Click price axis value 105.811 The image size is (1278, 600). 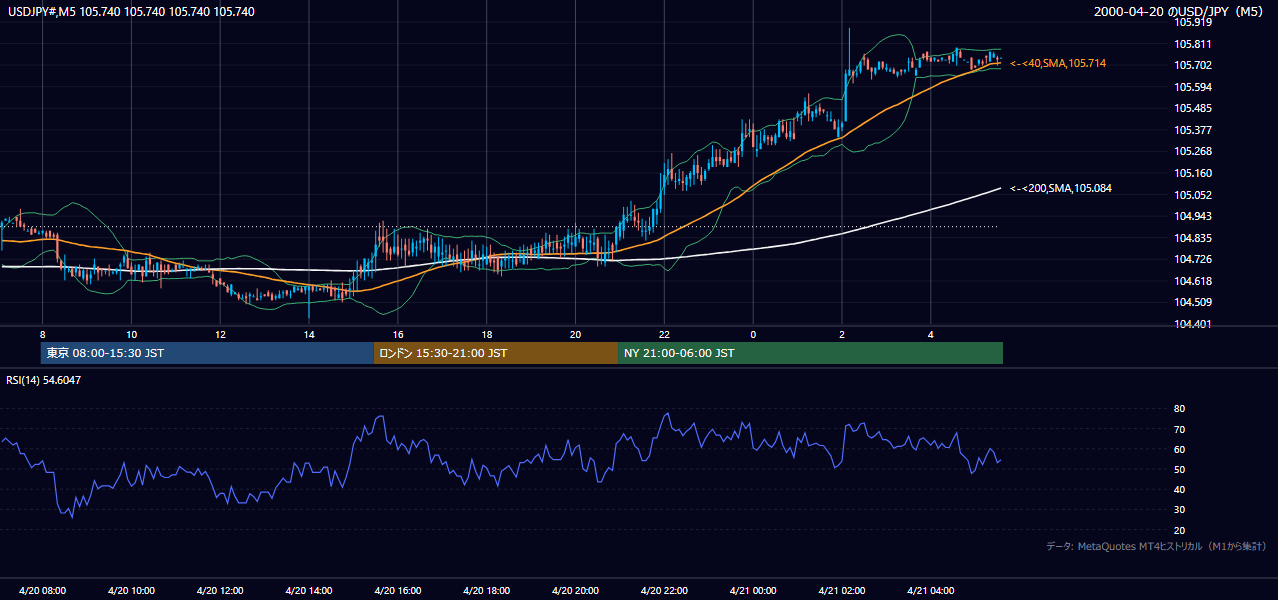(x=1192, y=44)
